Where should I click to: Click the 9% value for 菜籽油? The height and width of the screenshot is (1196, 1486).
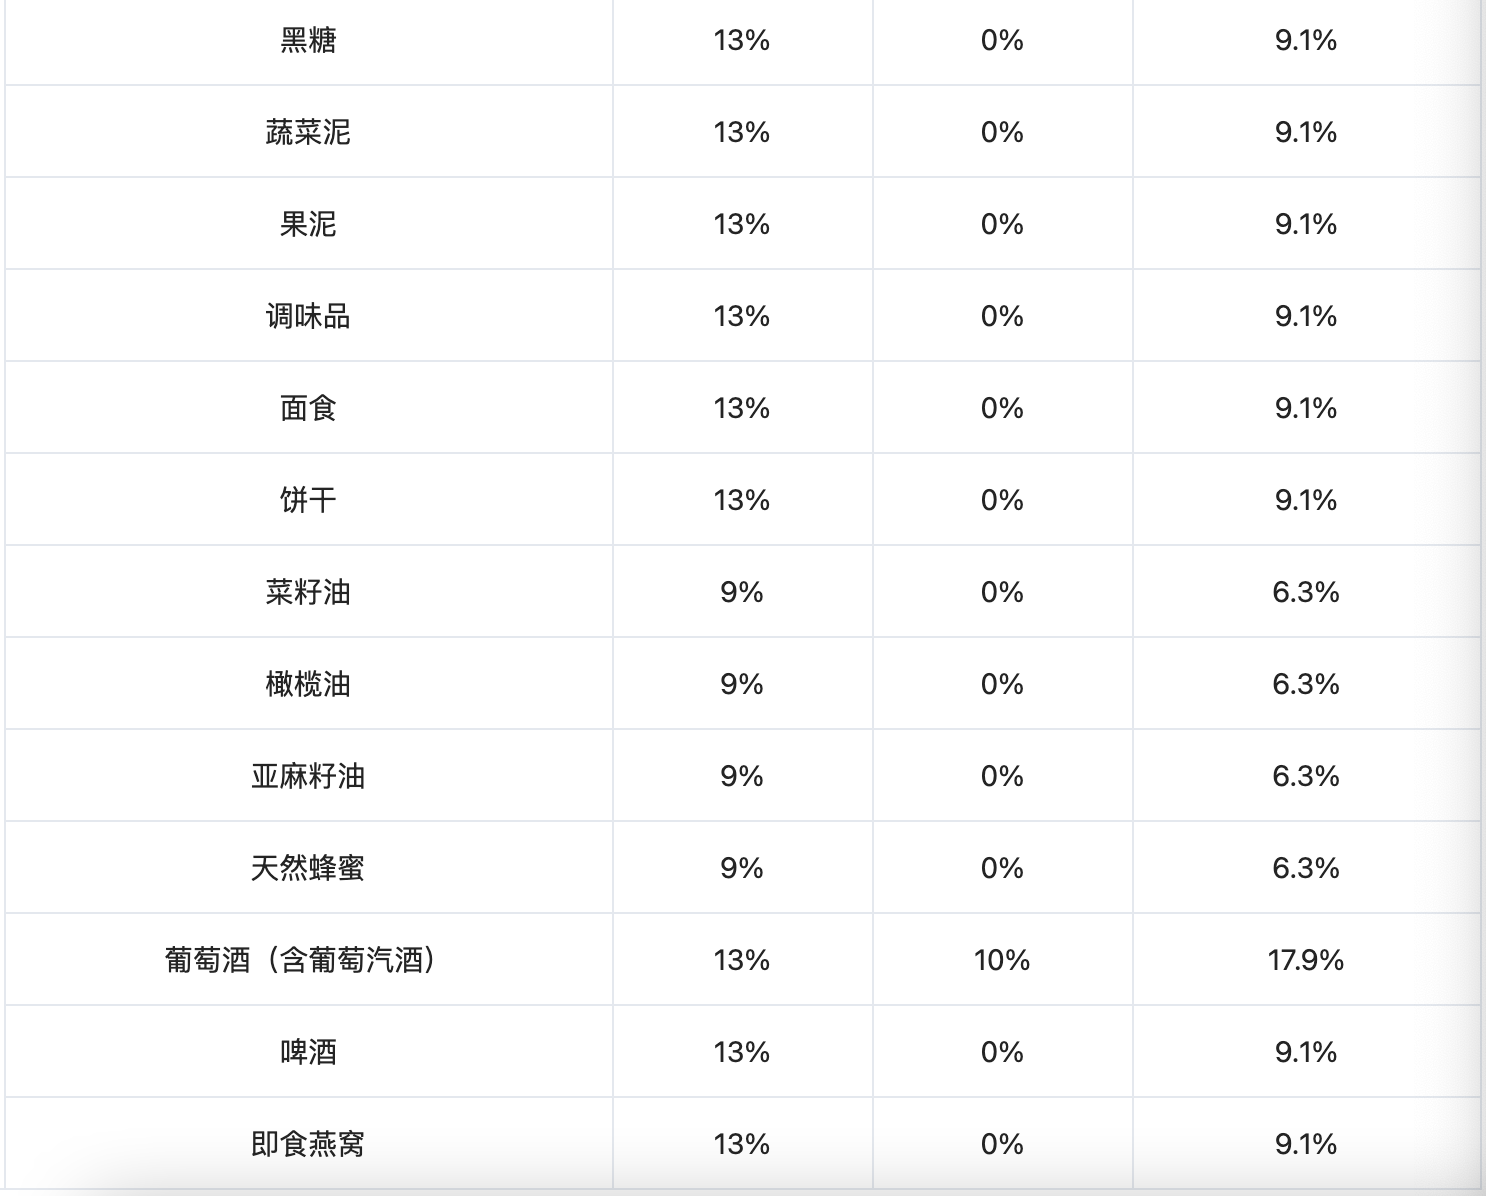[x=741, y=593]
